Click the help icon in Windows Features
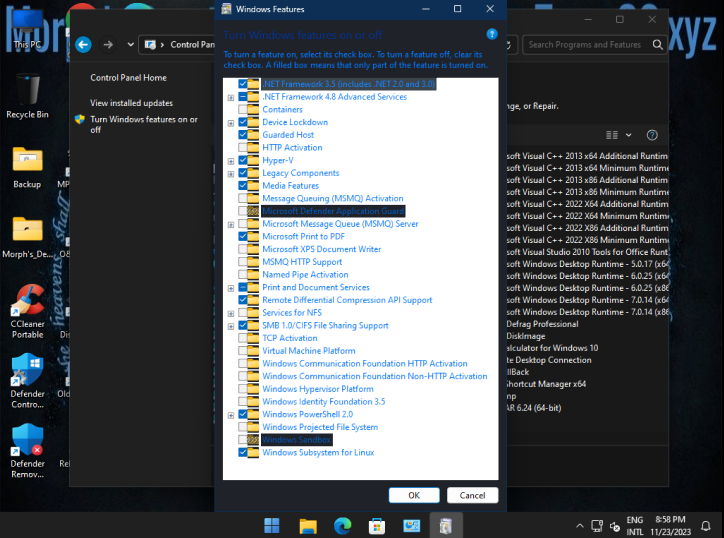This screenshot has height=538, width=724. (x=492, y=34)
